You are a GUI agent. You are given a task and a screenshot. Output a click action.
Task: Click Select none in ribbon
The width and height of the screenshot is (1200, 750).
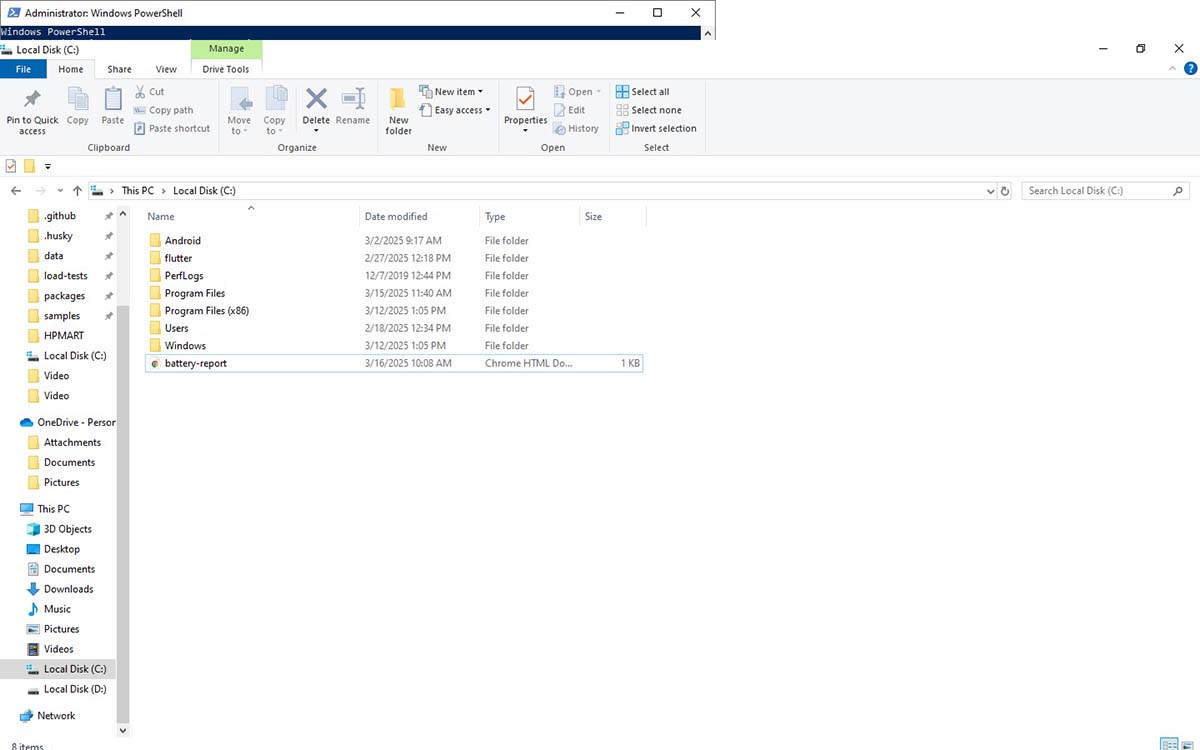649,110
